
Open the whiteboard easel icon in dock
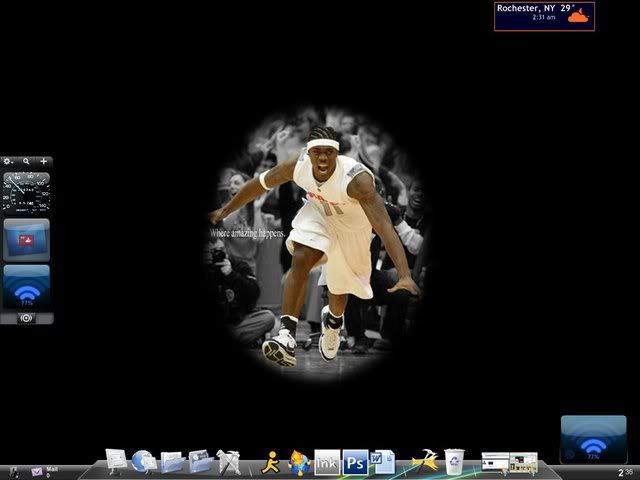[116, 461]
